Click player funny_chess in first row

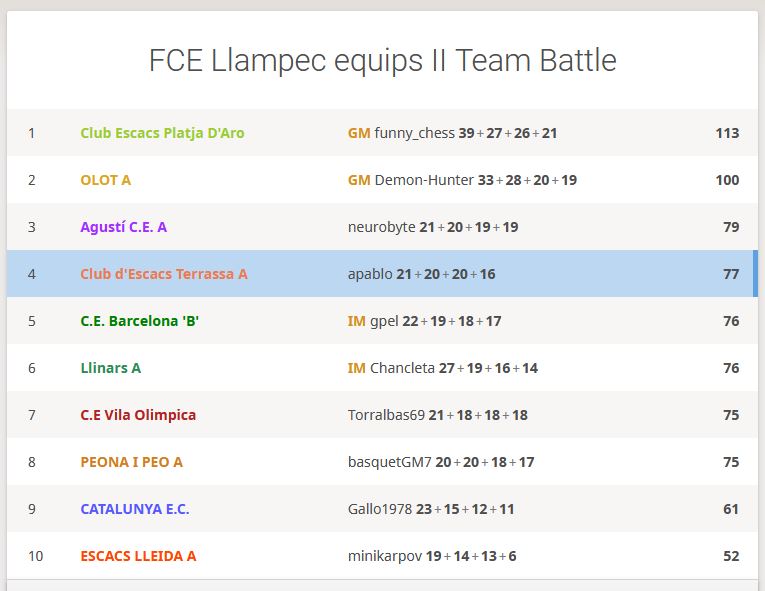[414, 133]
